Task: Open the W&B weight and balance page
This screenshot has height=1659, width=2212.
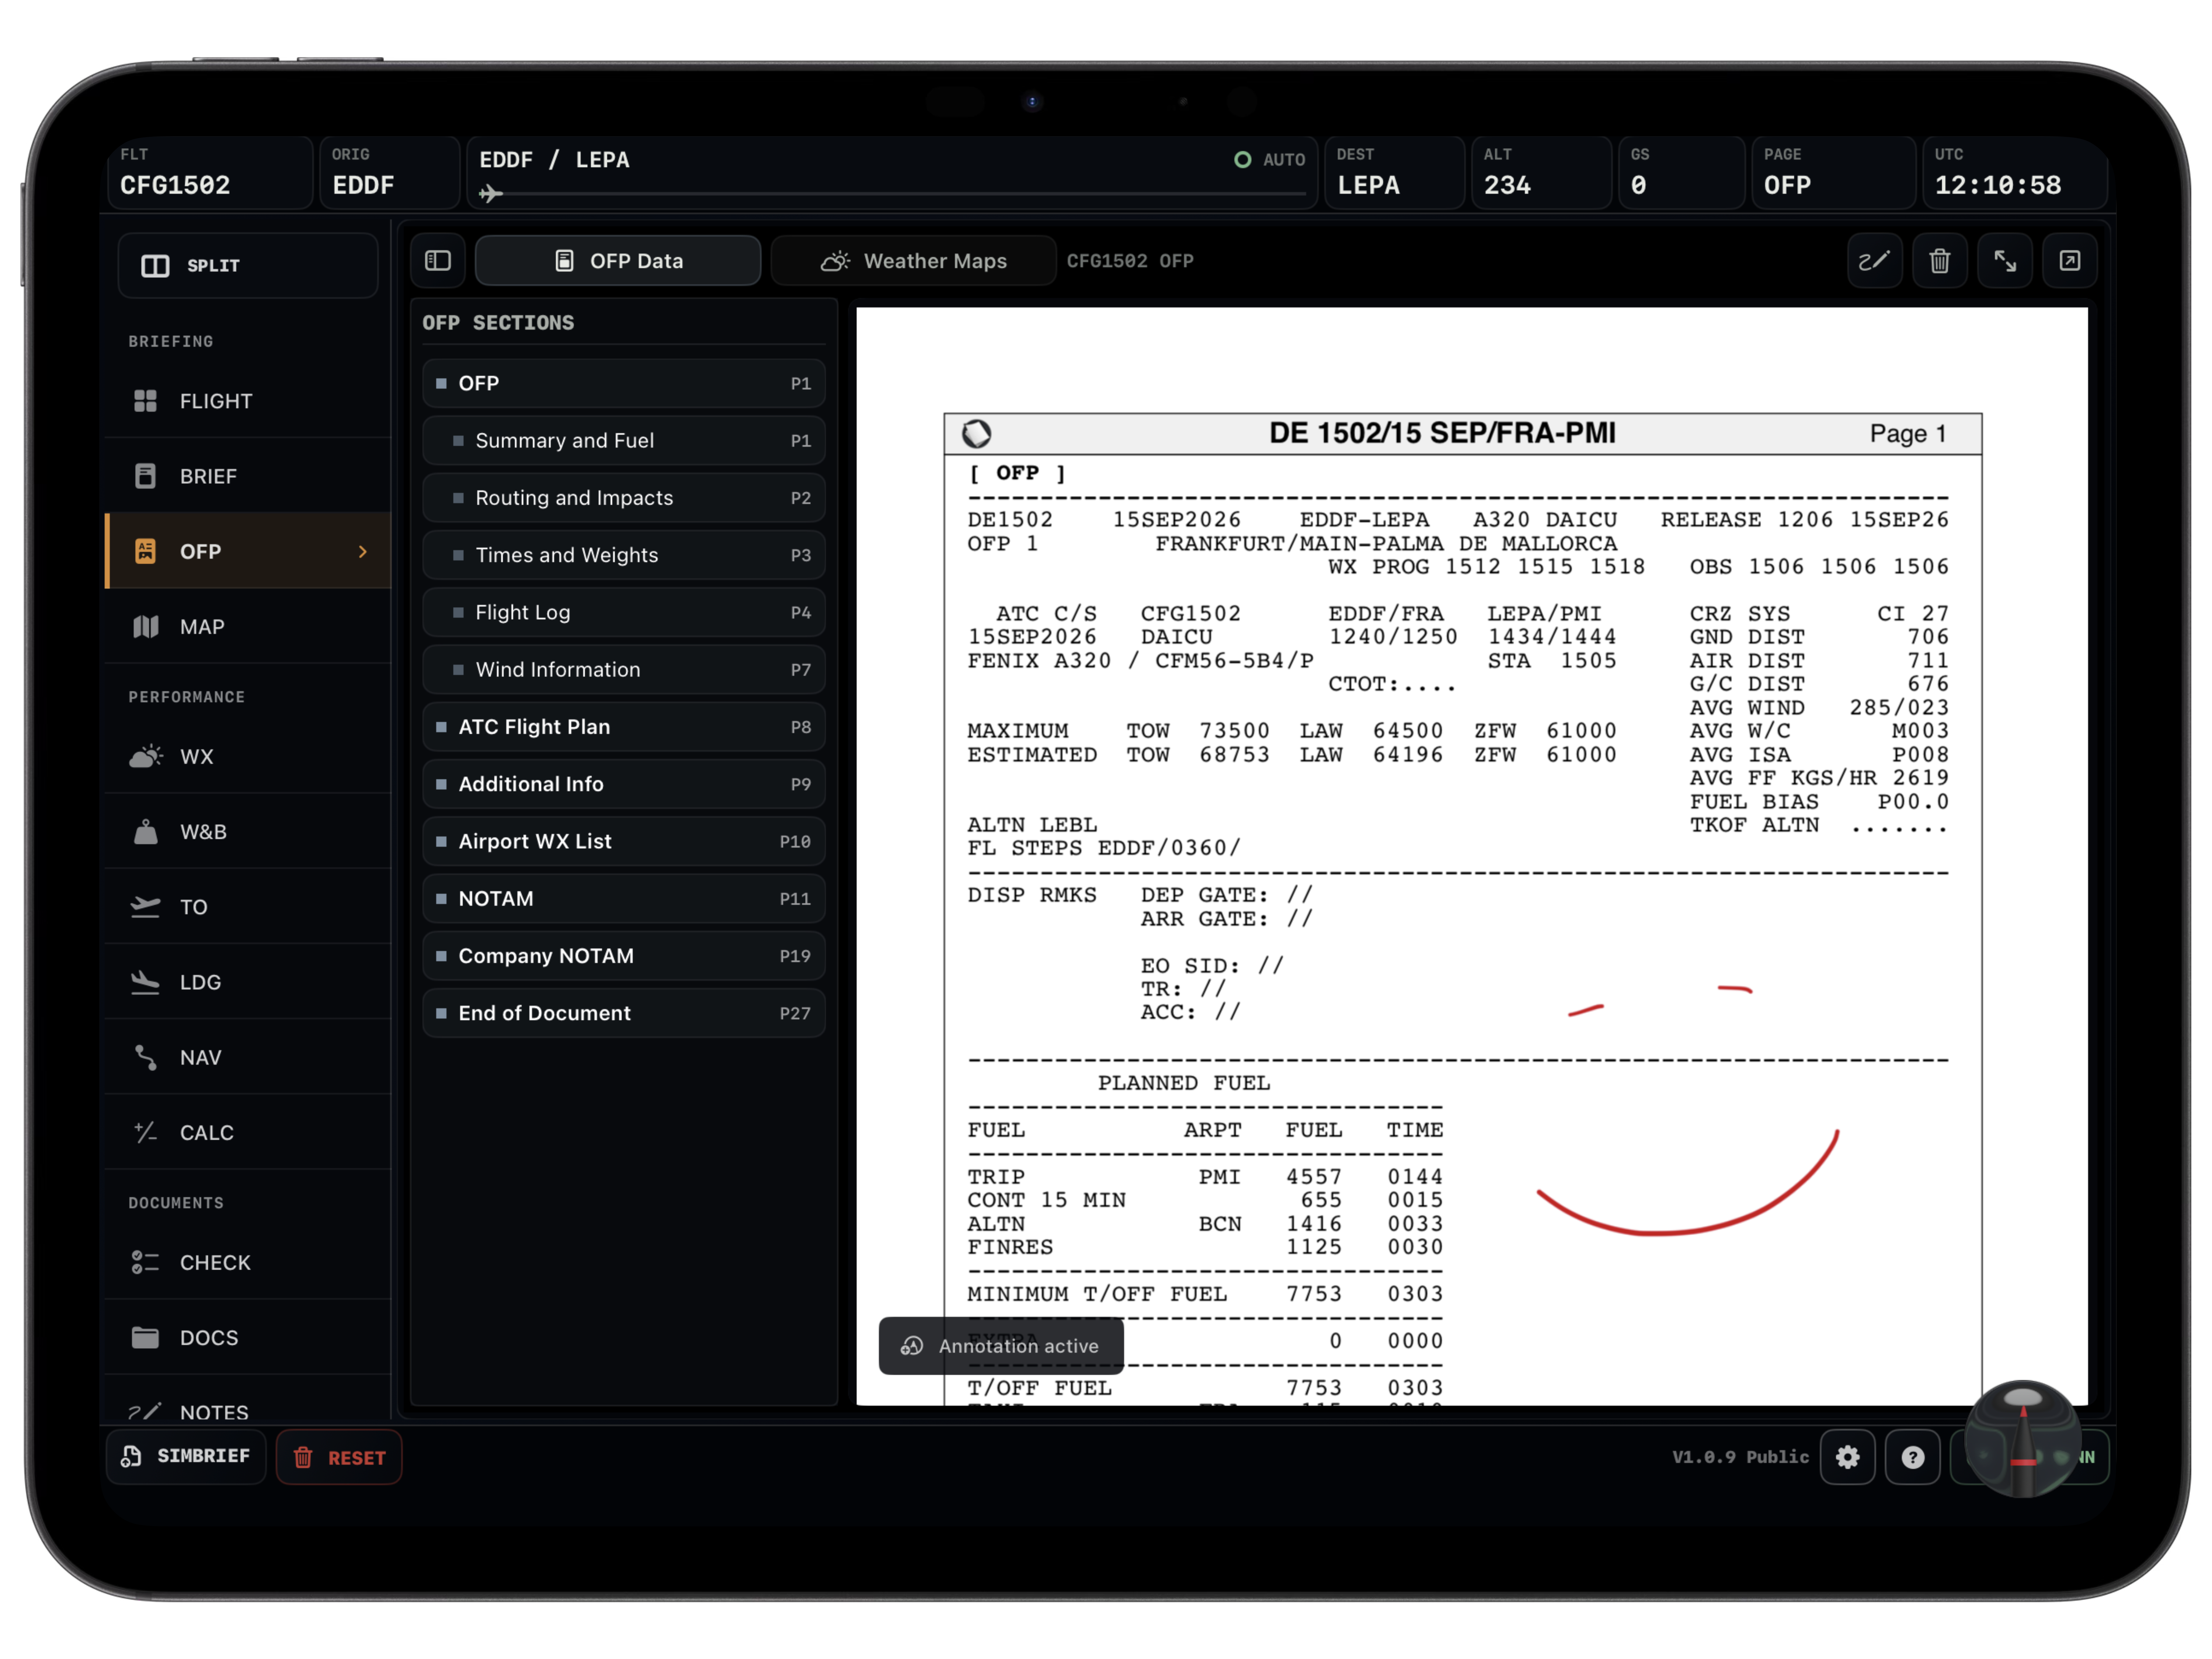Action: (248, 832)
